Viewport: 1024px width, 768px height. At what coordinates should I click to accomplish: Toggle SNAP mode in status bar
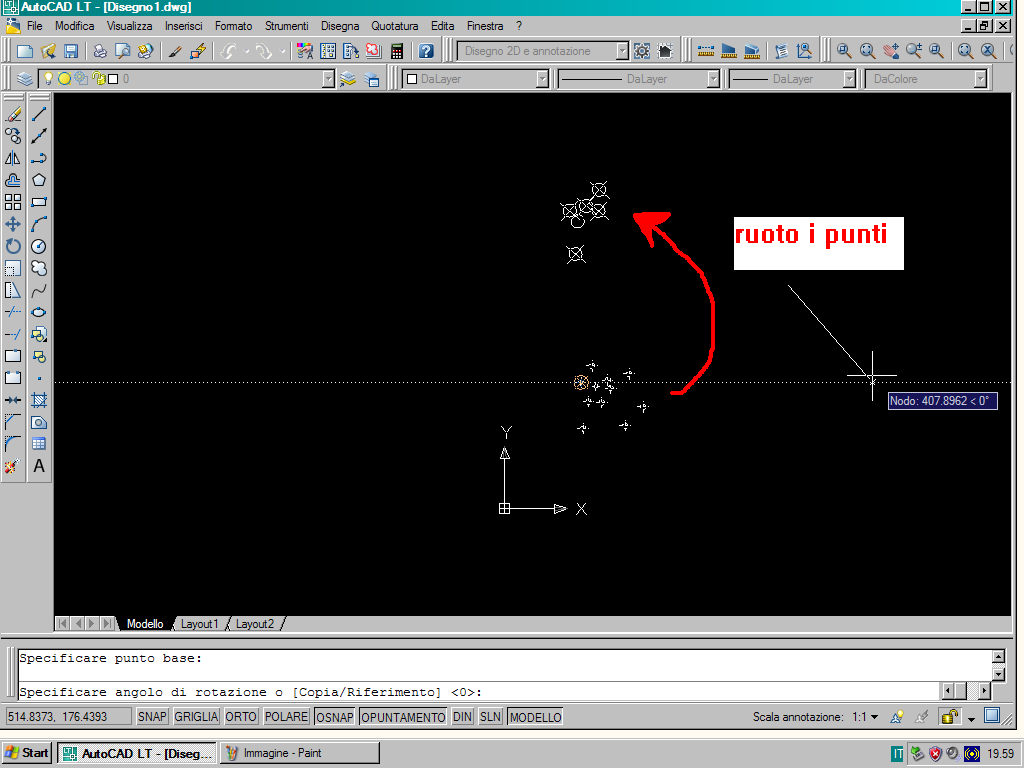tap(152, 717)
